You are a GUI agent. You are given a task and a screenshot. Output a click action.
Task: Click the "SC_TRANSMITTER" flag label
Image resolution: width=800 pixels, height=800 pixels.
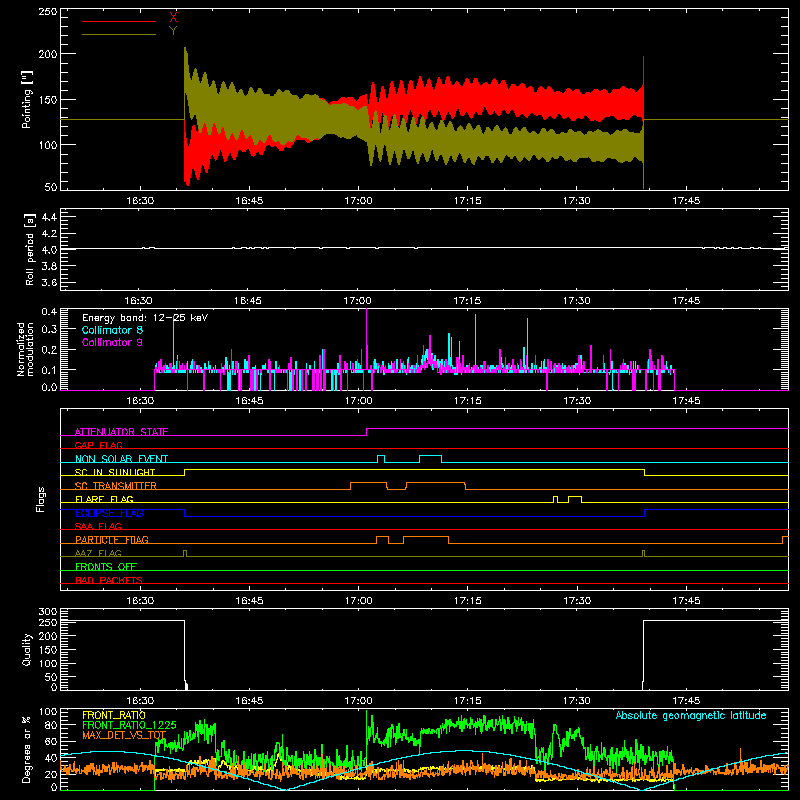(x=115, y=485)
